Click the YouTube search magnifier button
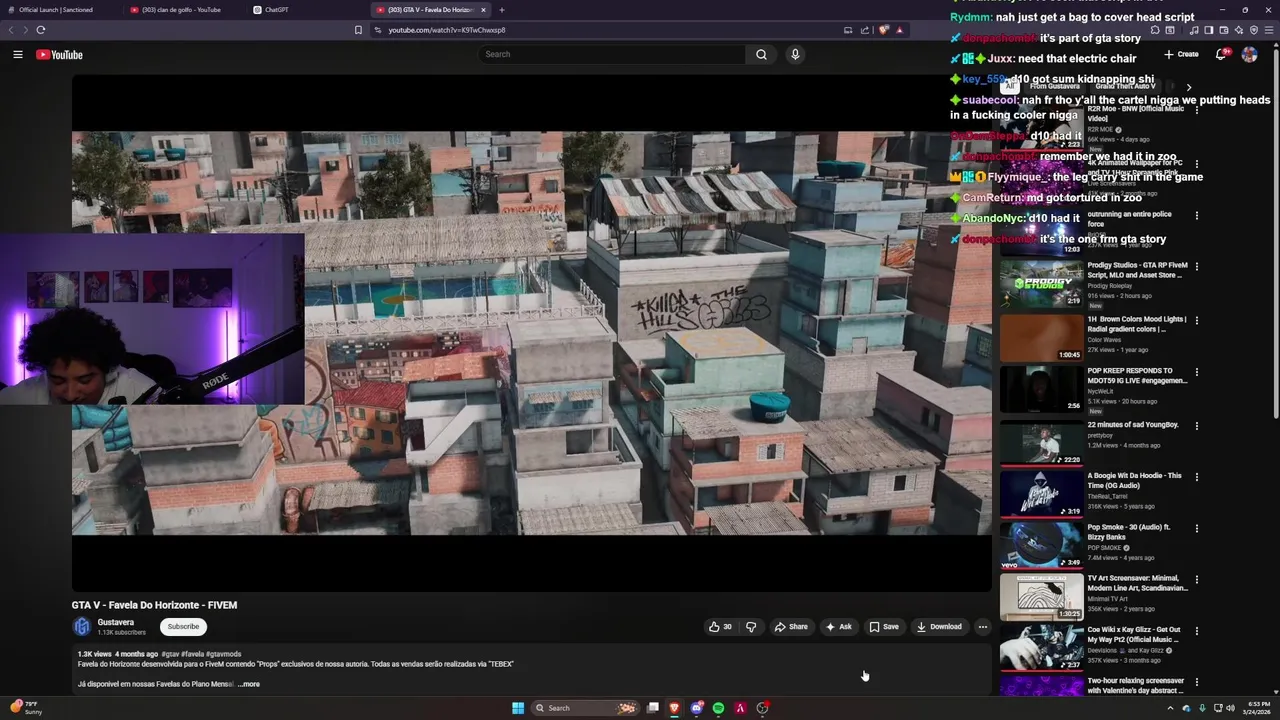Screen dimensions: 1280x720 pos(761,54)
